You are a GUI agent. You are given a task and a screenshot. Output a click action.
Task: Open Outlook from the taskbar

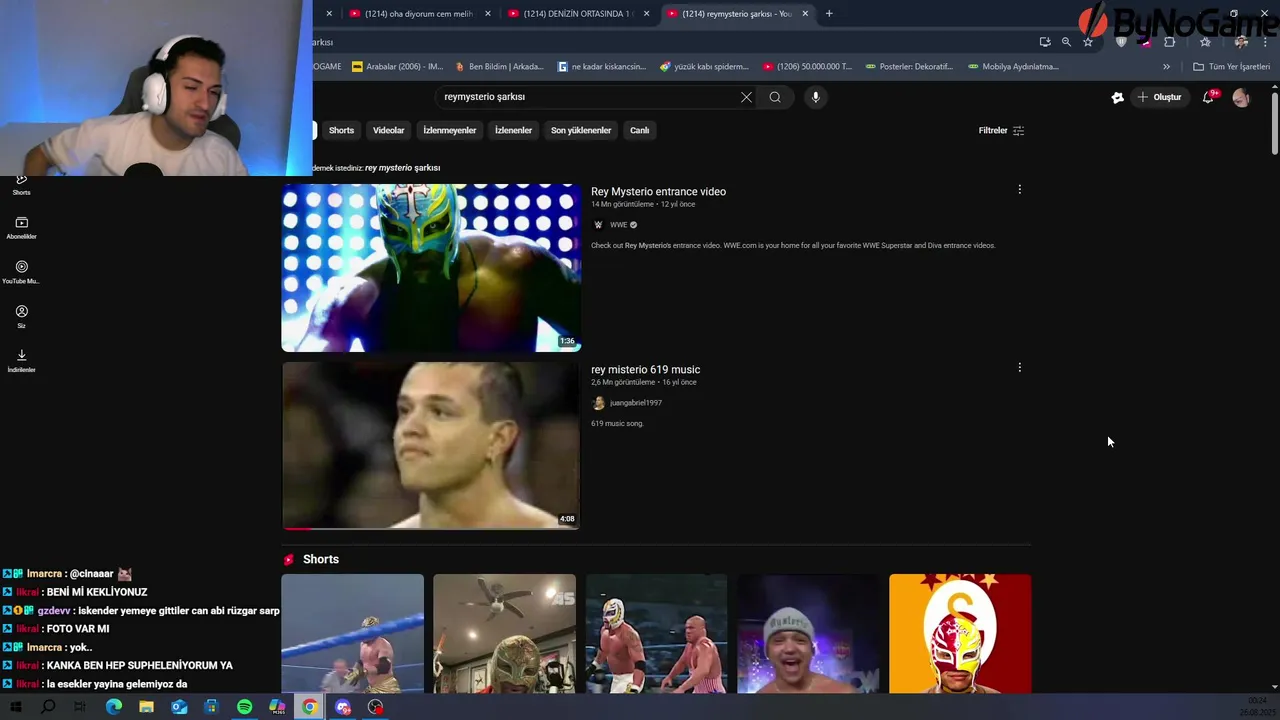coord(179,707)
